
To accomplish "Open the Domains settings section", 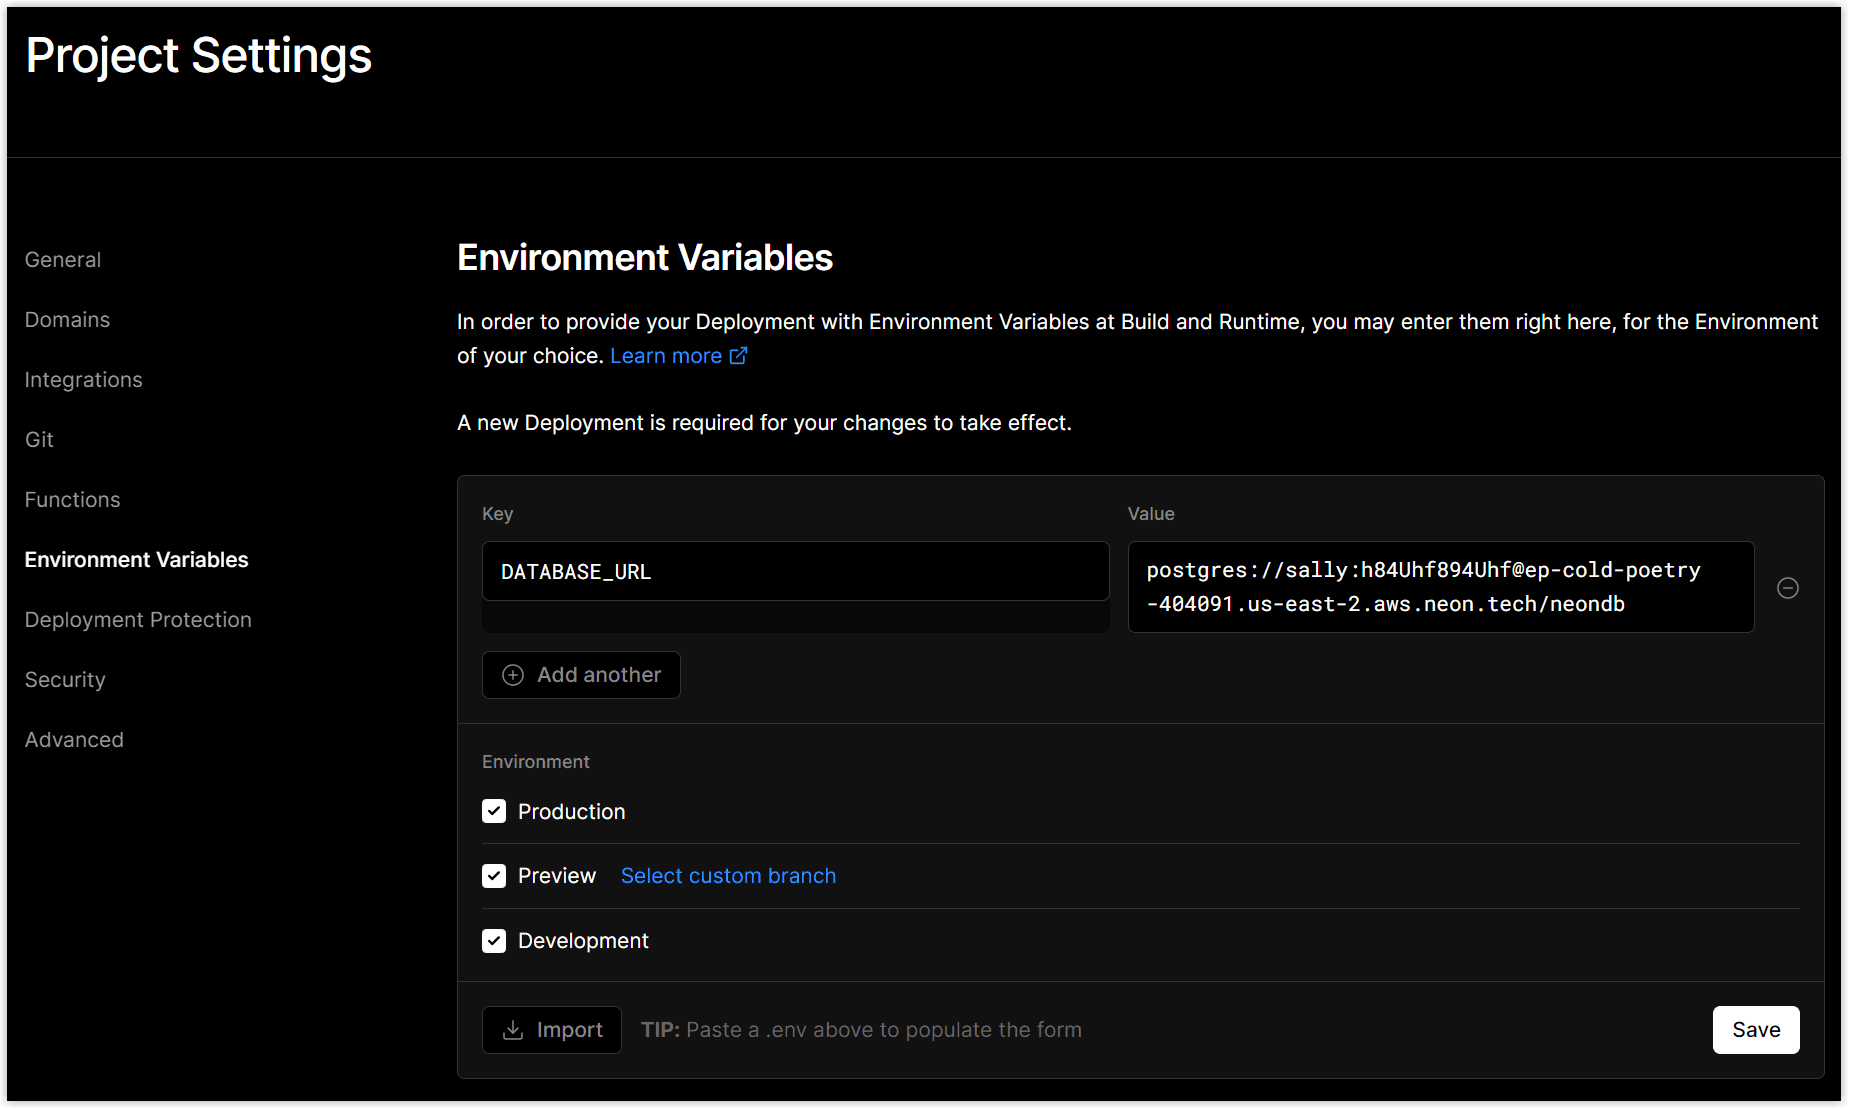I will [67, 320].
